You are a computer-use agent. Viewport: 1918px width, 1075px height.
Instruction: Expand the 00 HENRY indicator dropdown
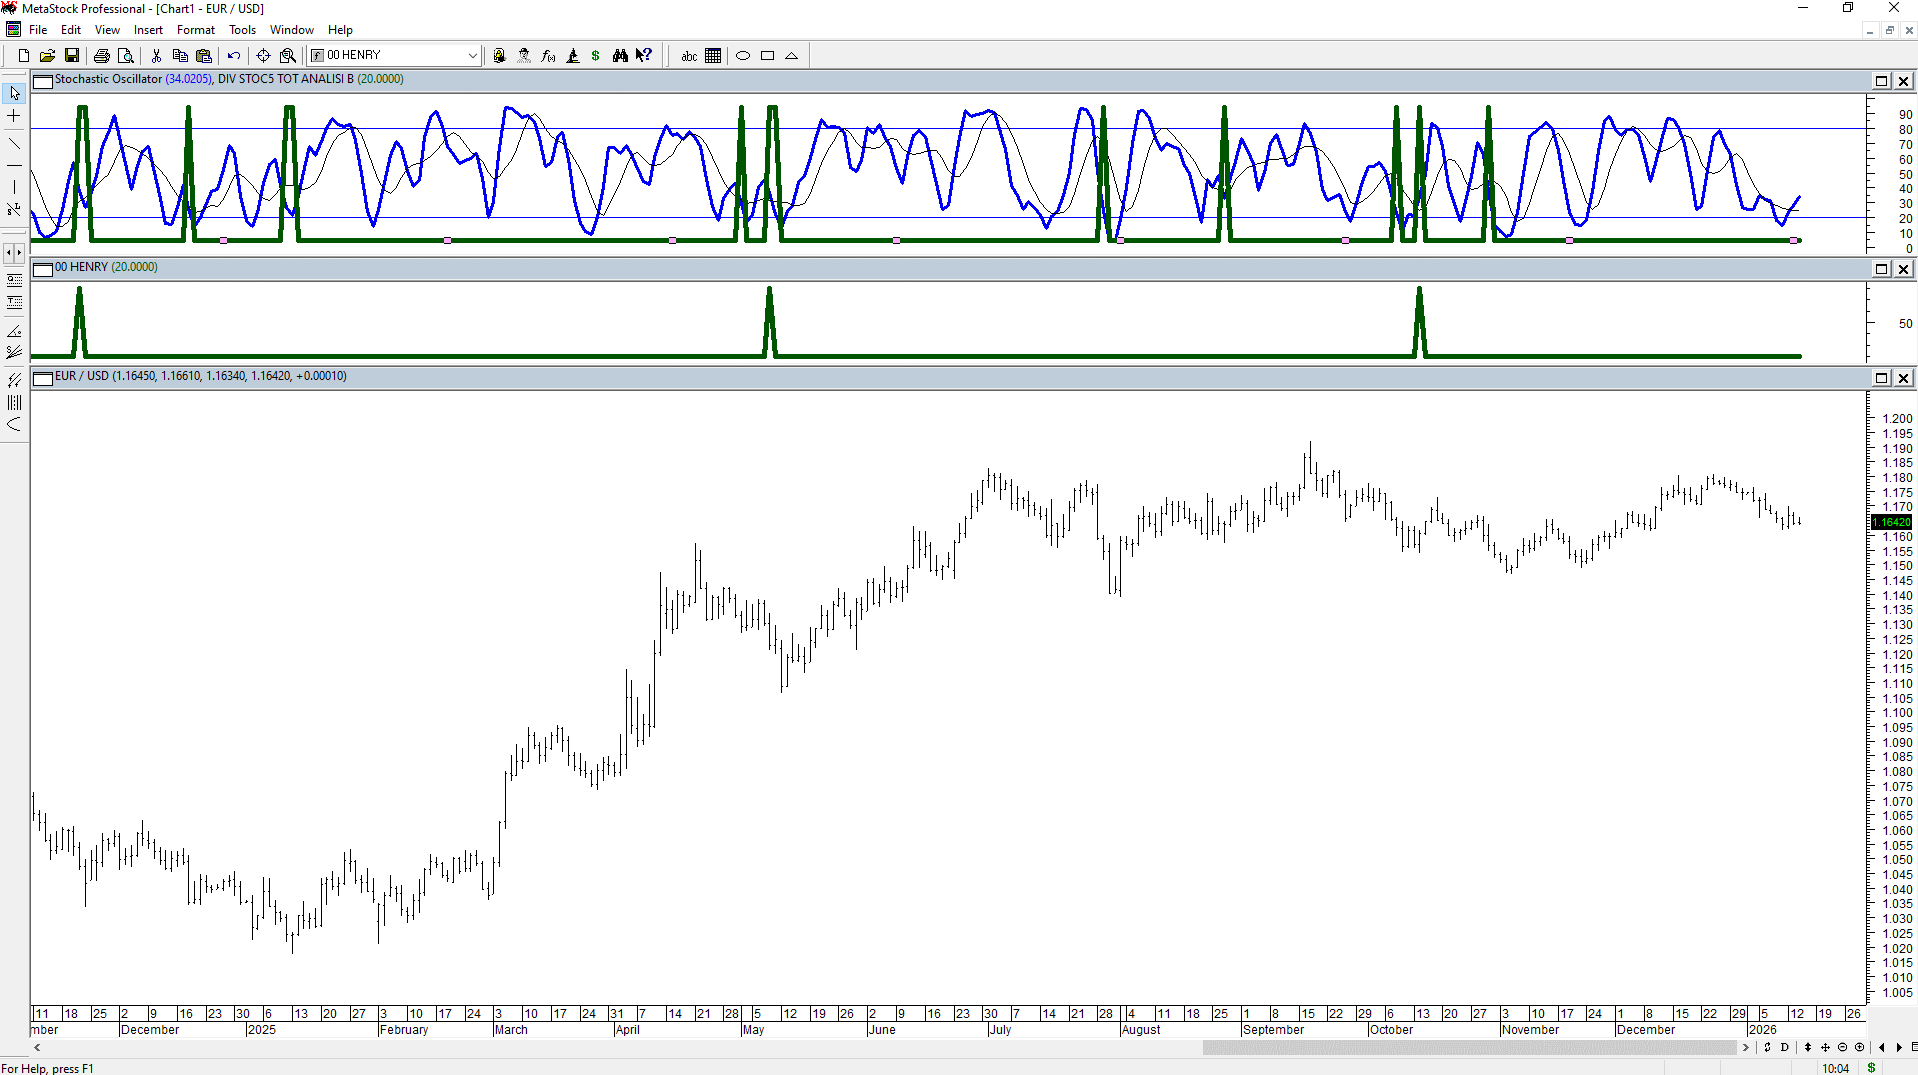473,56
